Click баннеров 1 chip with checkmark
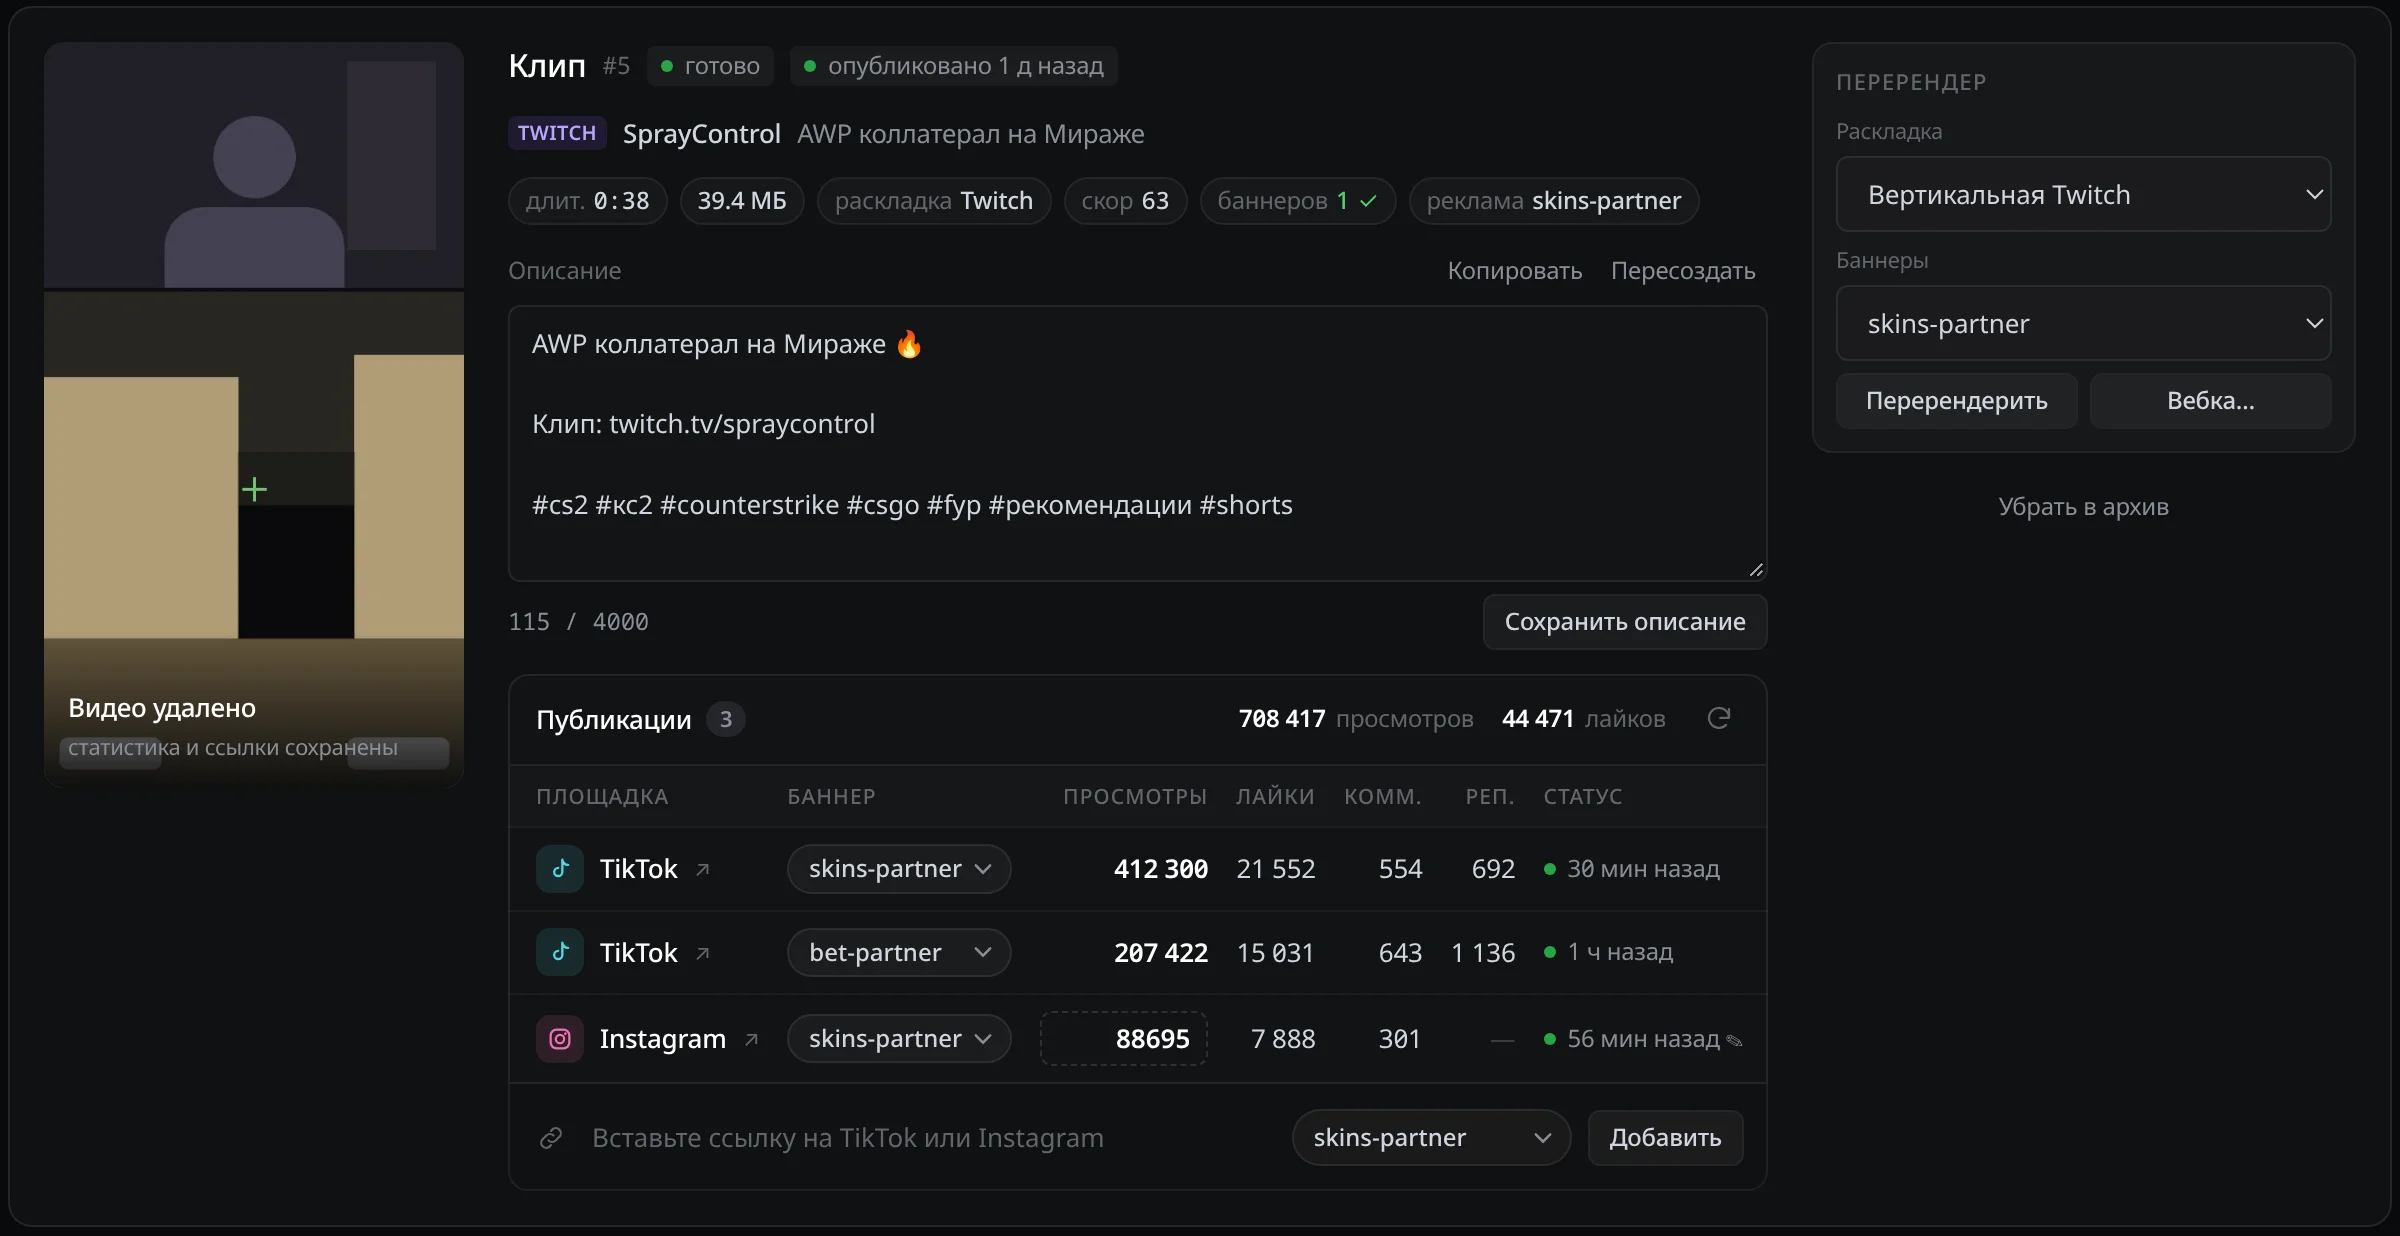Screen dimensions: 2400x1236 coord(1297,201)
